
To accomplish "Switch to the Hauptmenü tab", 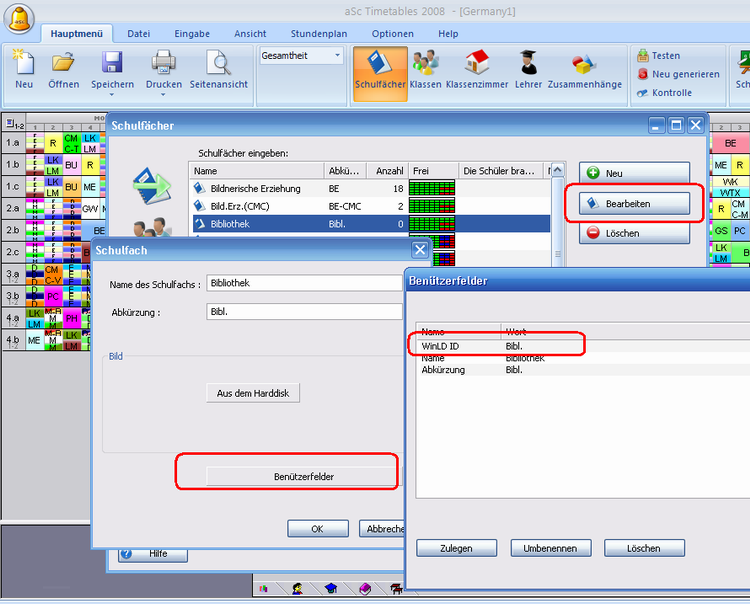I will pos(77,33).
